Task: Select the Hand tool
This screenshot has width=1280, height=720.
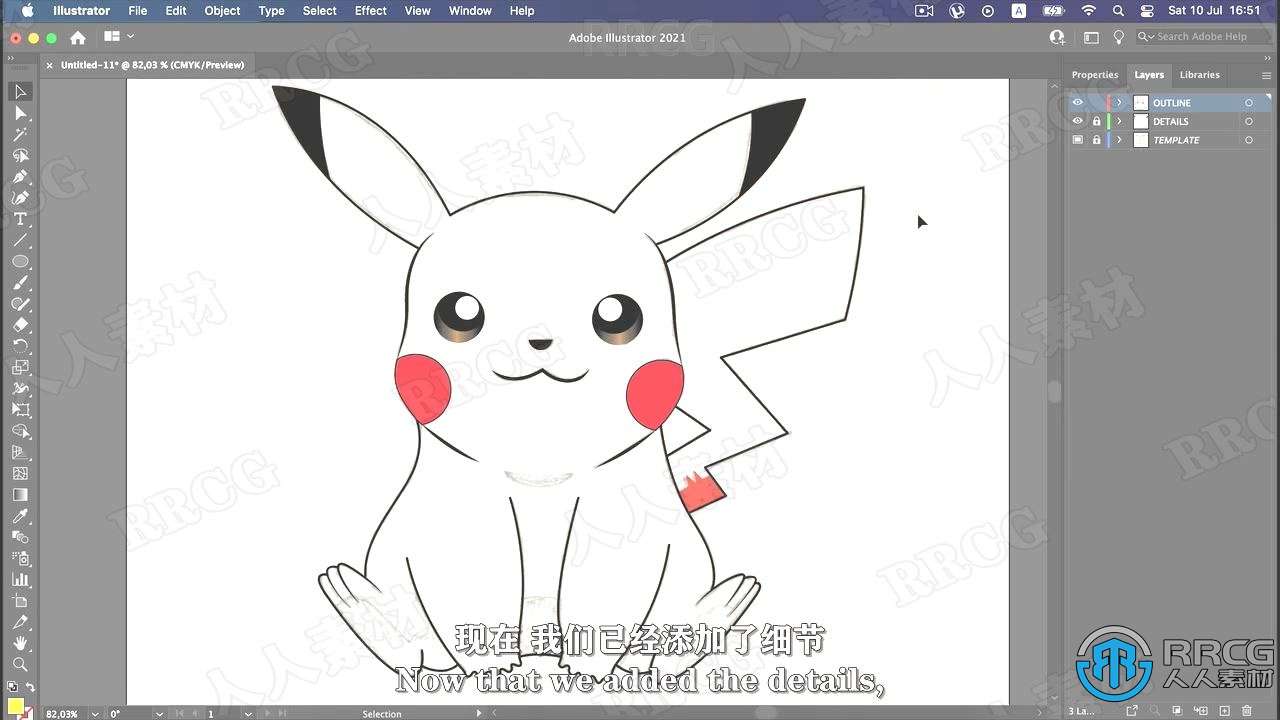Action: 20,643
